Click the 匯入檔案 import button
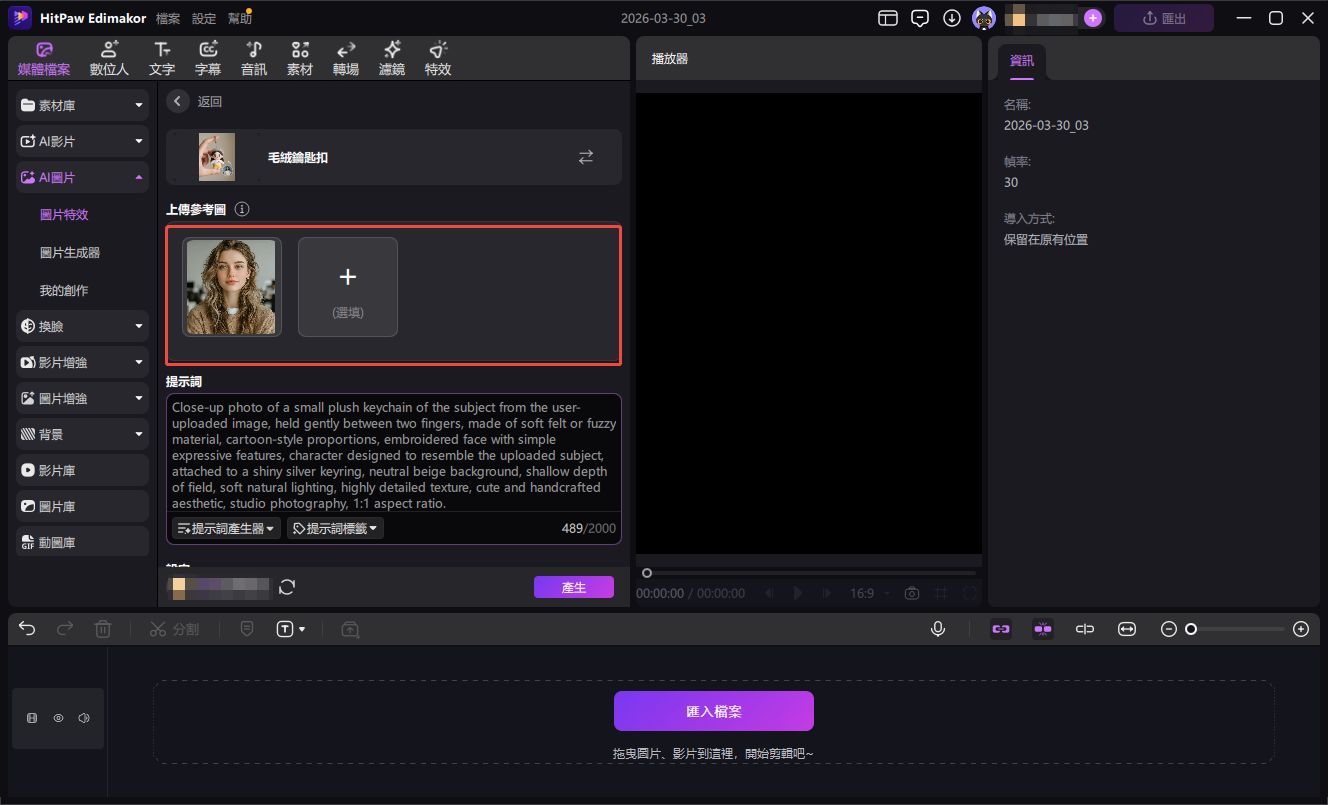Image resolution: width=1328 pixels, height=805 pixels. 713,711
